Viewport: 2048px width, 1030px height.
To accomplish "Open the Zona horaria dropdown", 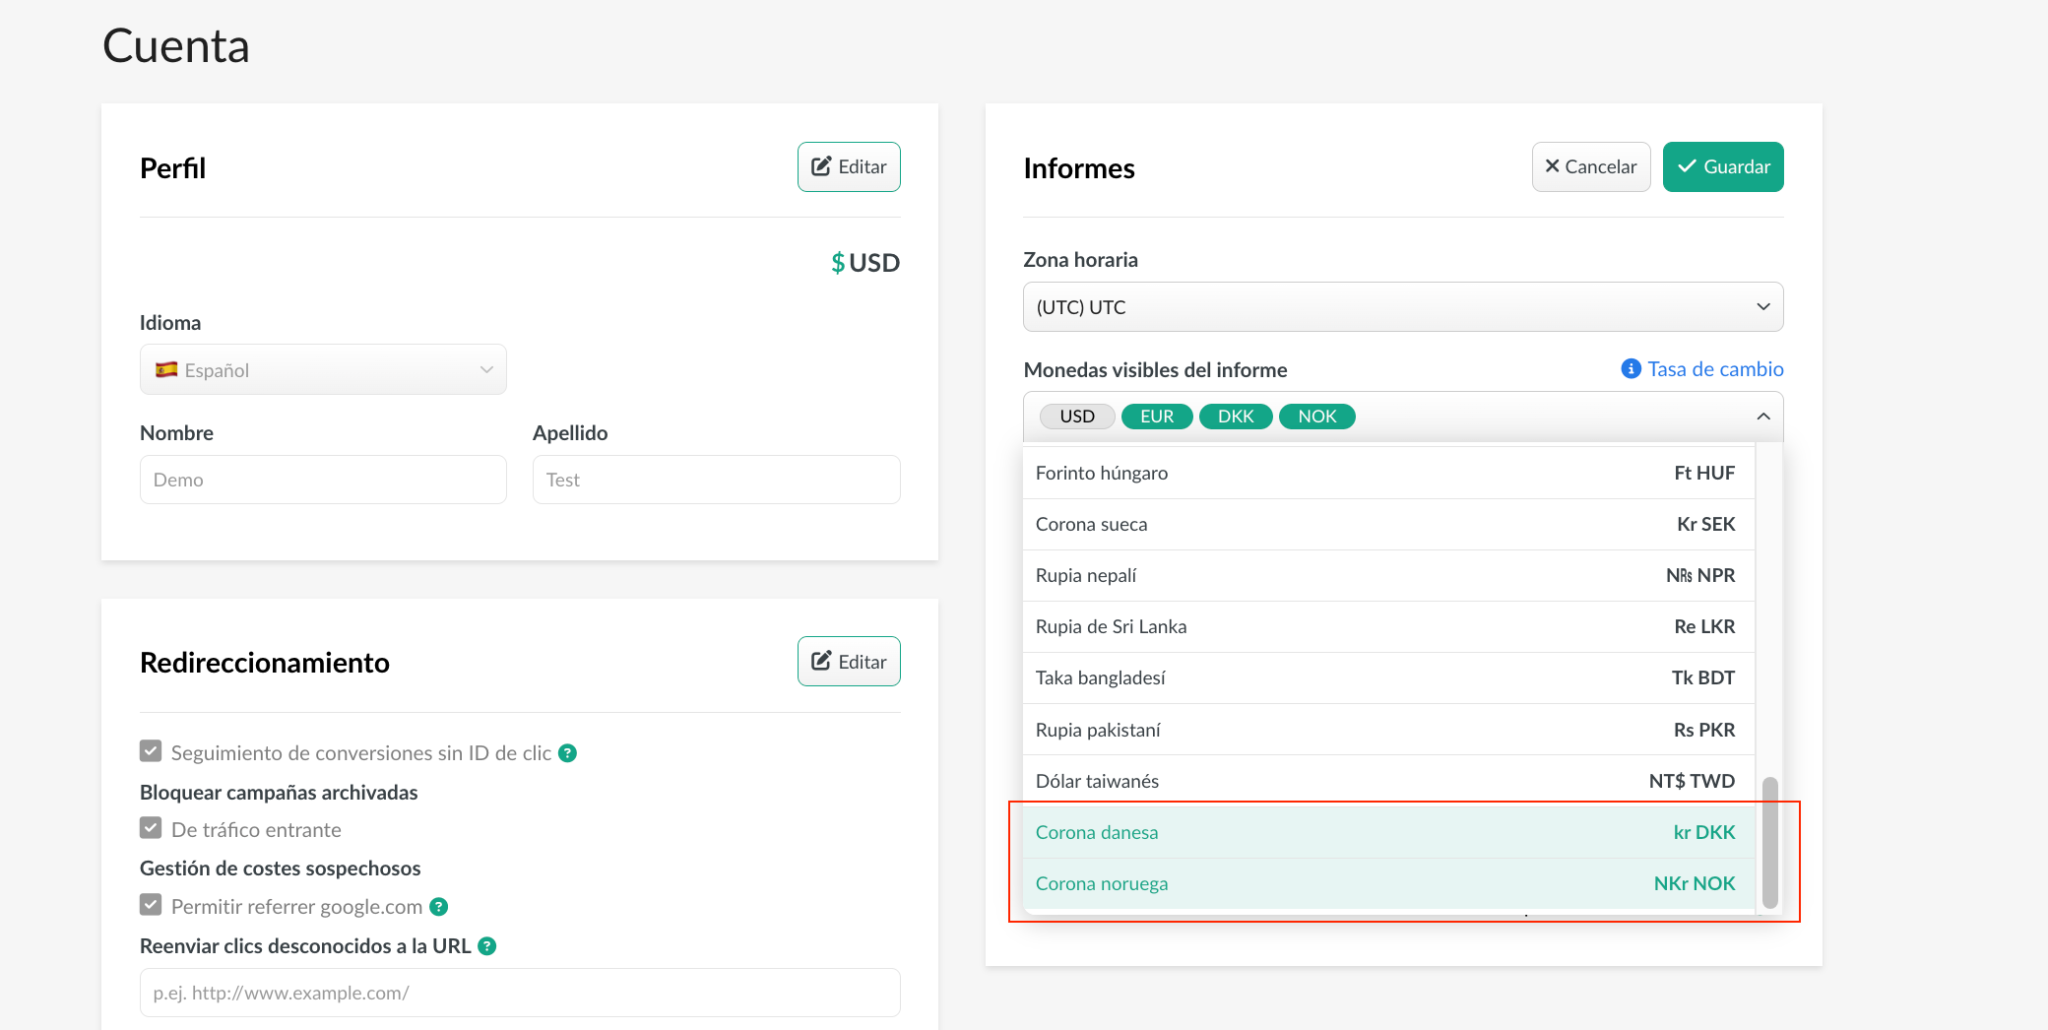I will coord(1402,306).
